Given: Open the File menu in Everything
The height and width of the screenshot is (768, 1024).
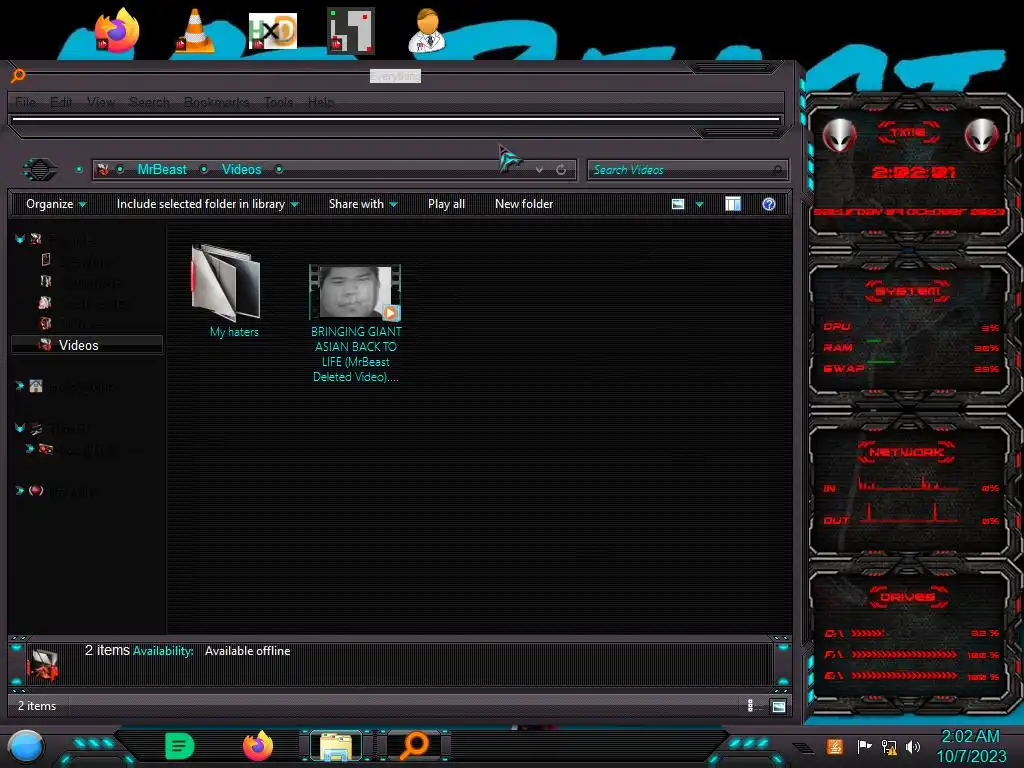Looking at the screenshot, I should (25, 102).
